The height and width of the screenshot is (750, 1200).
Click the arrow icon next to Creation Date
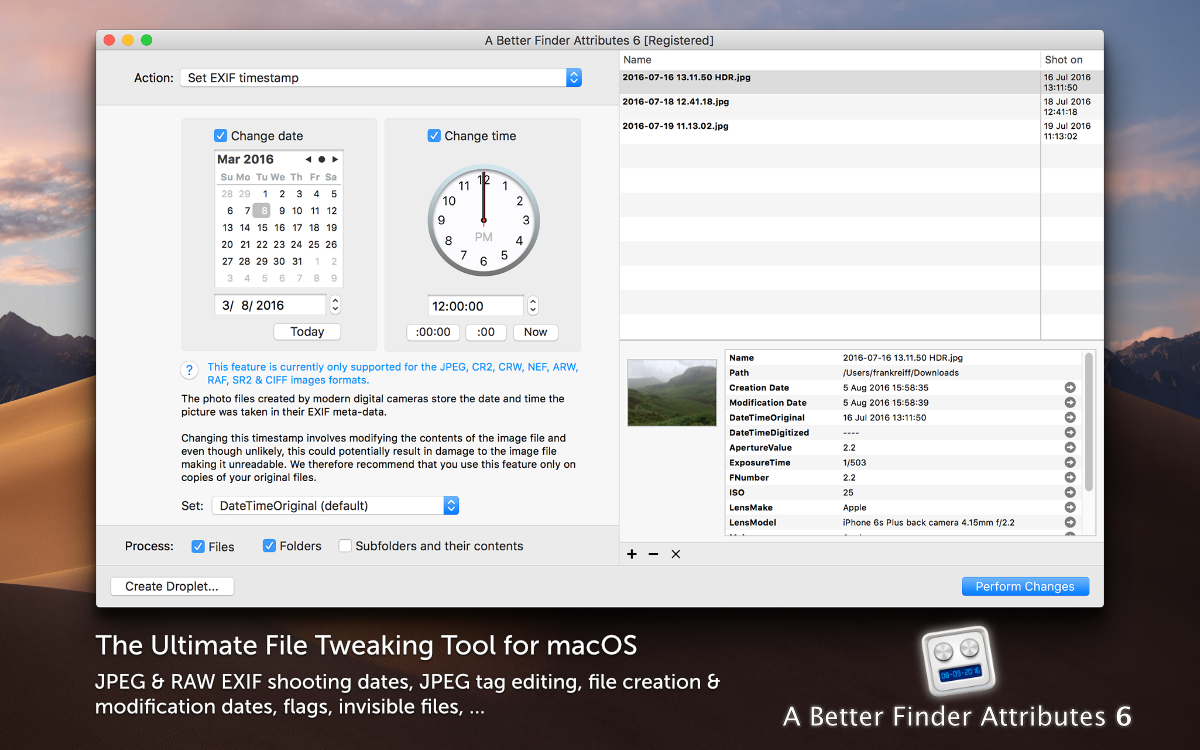[x=1070, y=387]
